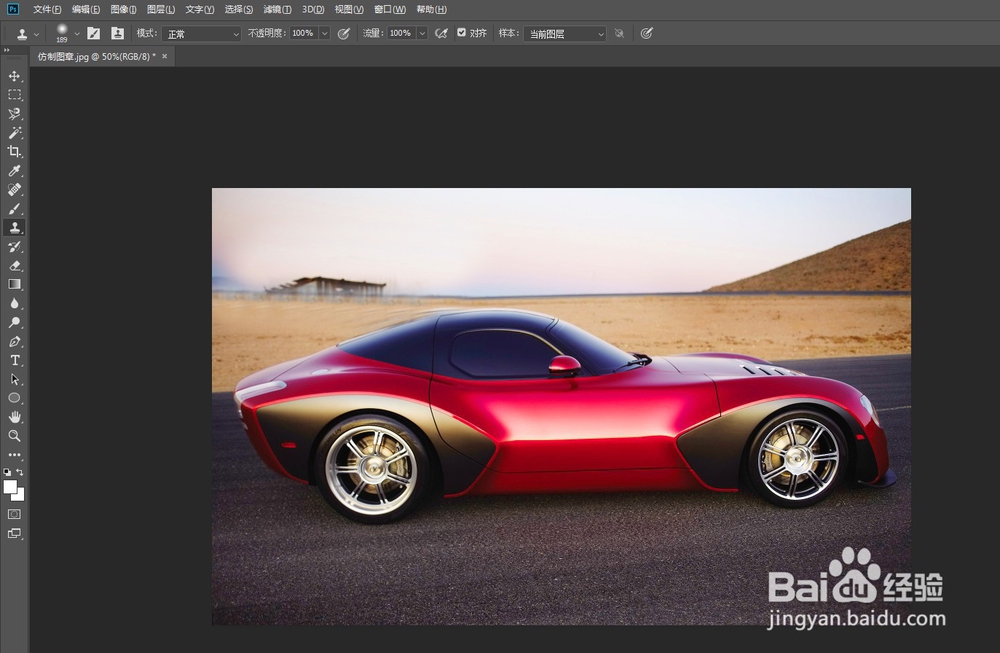Enable airbrush build-up effects
The width and height of the screenshot is (1000, 653).
click(441, 34)
